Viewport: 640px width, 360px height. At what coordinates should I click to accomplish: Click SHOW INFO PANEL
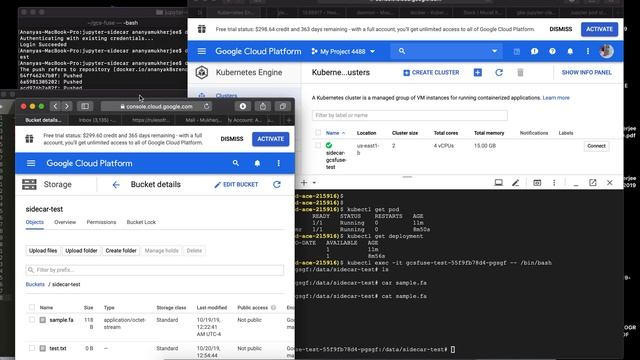[587, 73]
